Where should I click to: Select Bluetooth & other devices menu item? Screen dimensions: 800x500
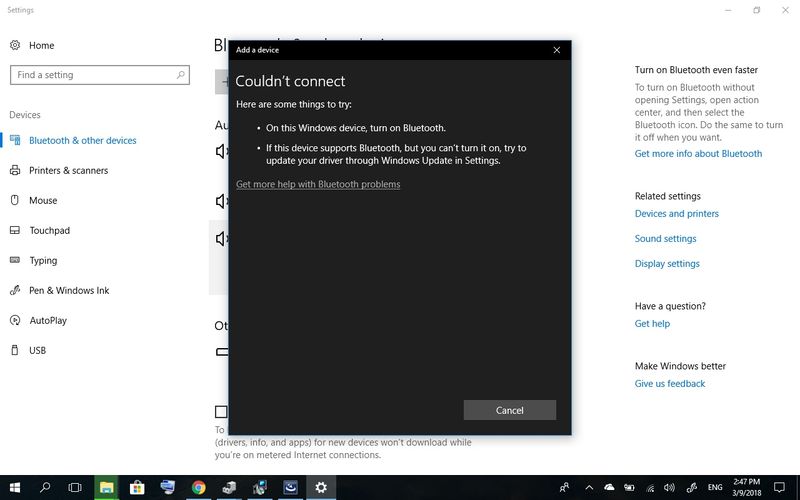click(83, 140)
